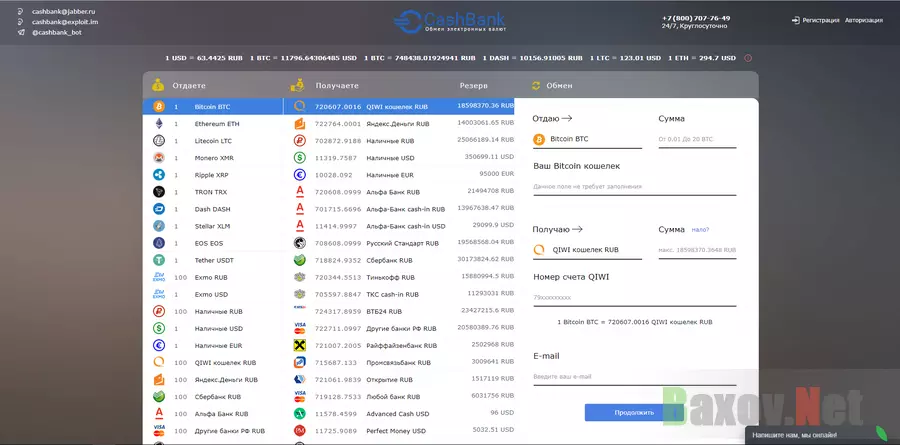Click the Monero XMR coin icon

click(x=158, y=158)
